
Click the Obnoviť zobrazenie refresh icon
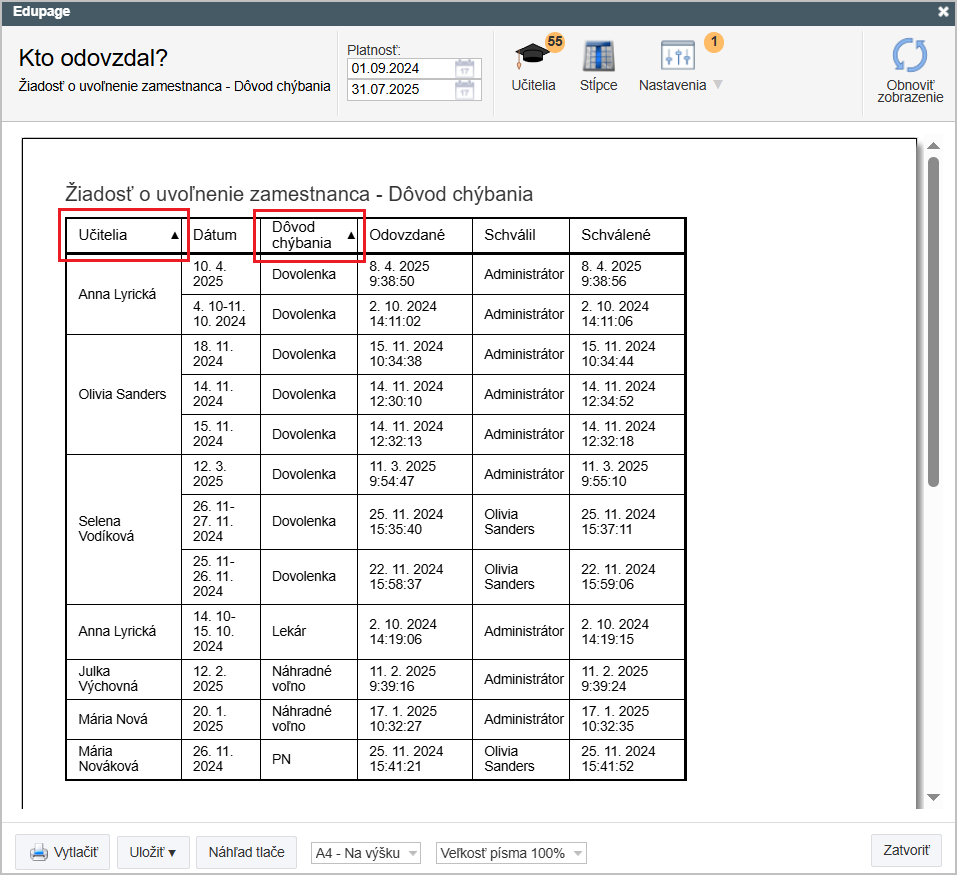(909, 57)
